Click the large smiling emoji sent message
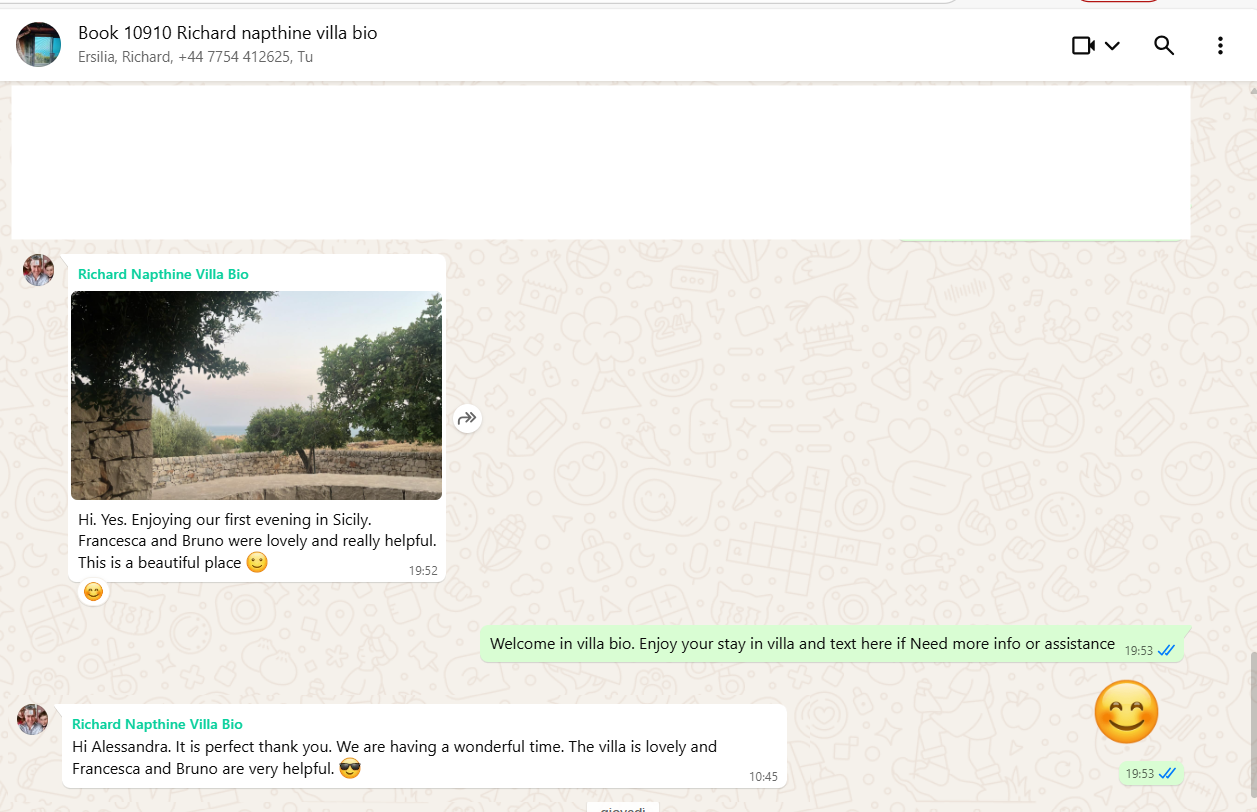This screenshot has height=812, width=1257. point(1126,713)
